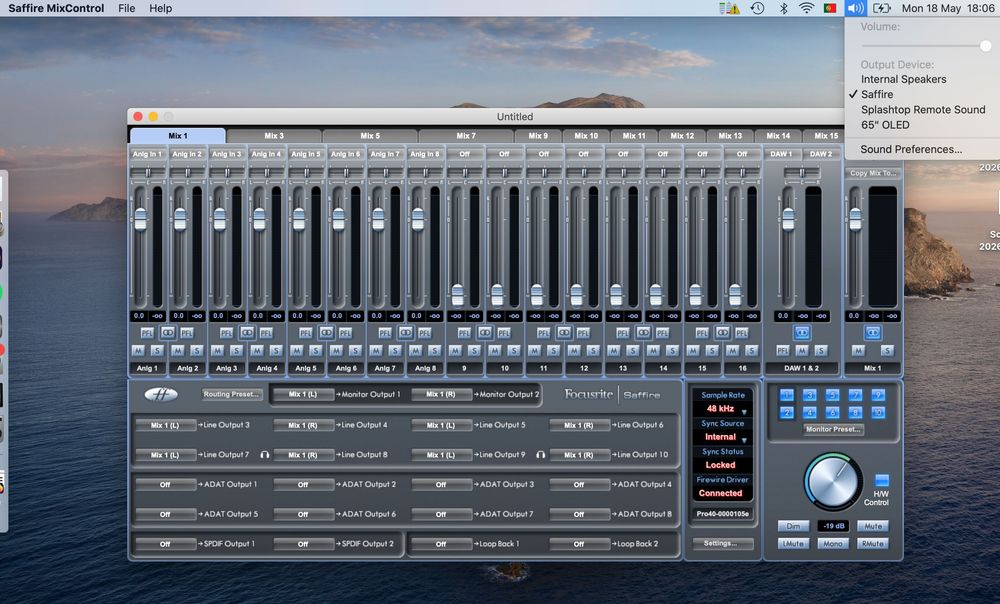The image size is (1000, 604).
Task: Open the Sample Rate 48 kHz dropdown
Action: pyautogui.click(x=723, y=409)
